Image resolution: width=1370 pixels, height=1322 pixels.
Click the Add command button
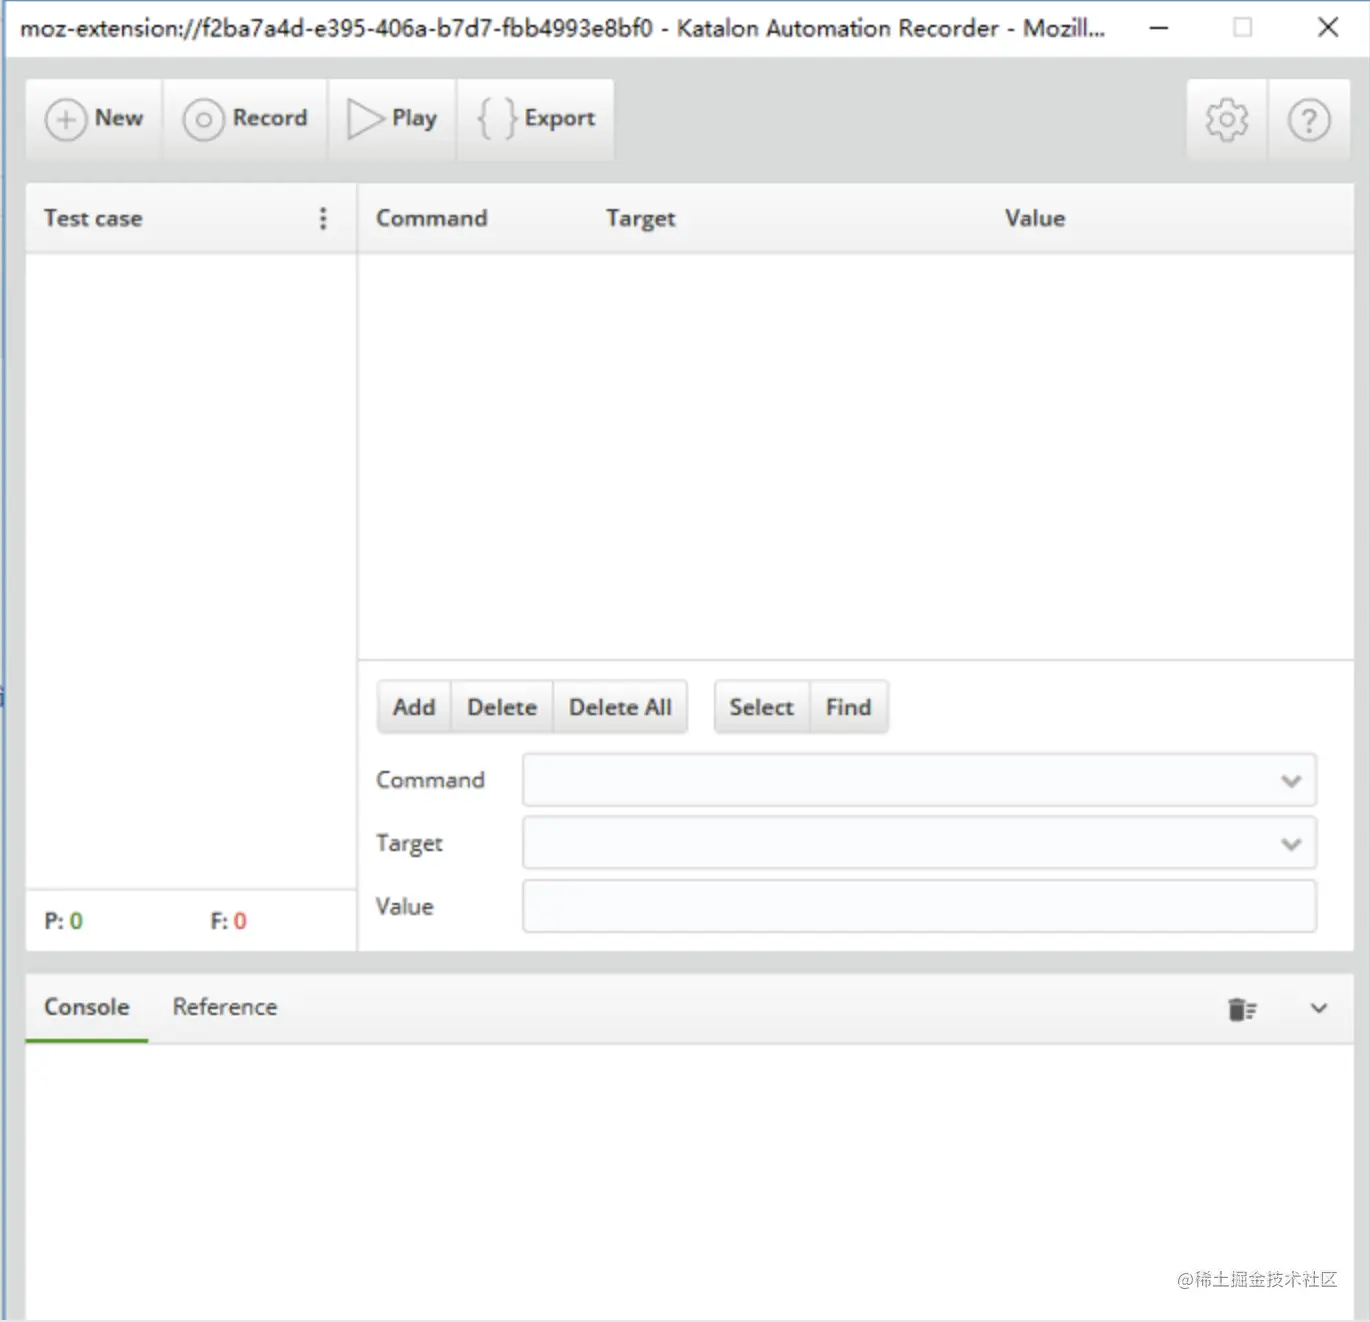[x=414, y=707]
